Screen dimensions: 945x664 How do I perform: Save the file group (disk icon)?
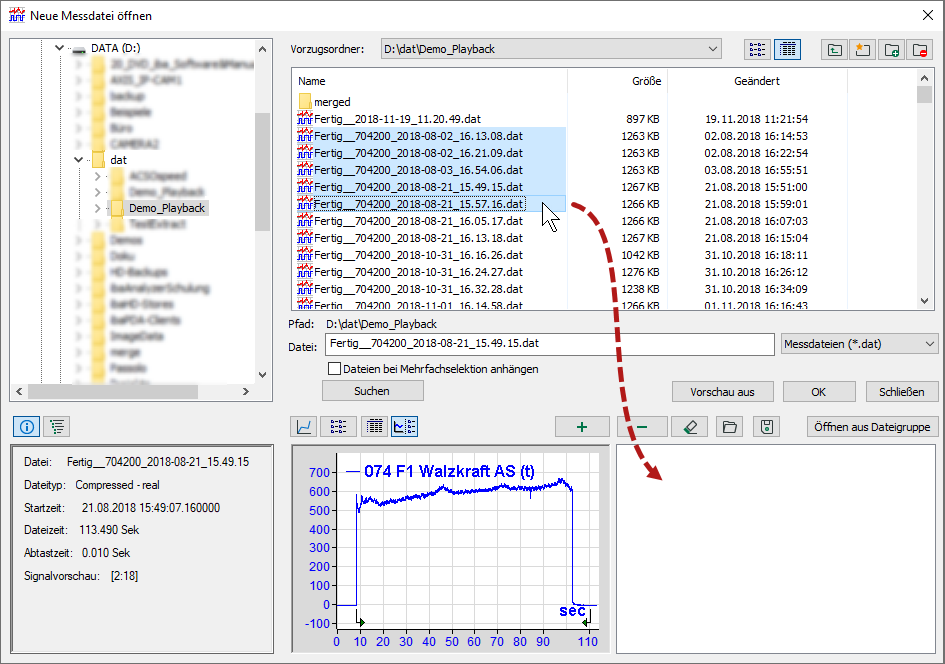click(x=767, y=427)
